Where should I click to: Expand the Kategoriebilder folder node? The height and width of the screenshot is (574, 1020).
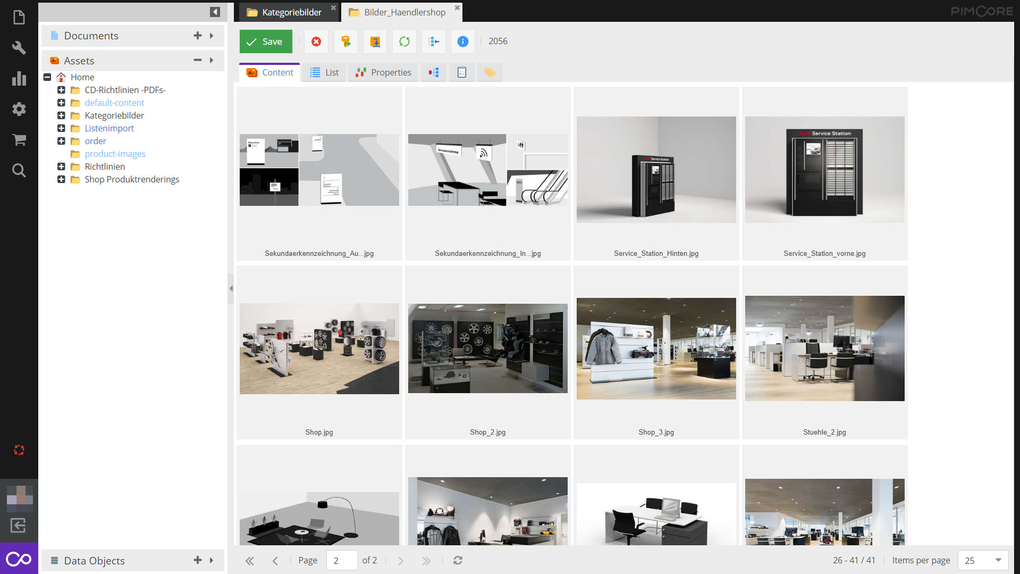click(61, 115)
